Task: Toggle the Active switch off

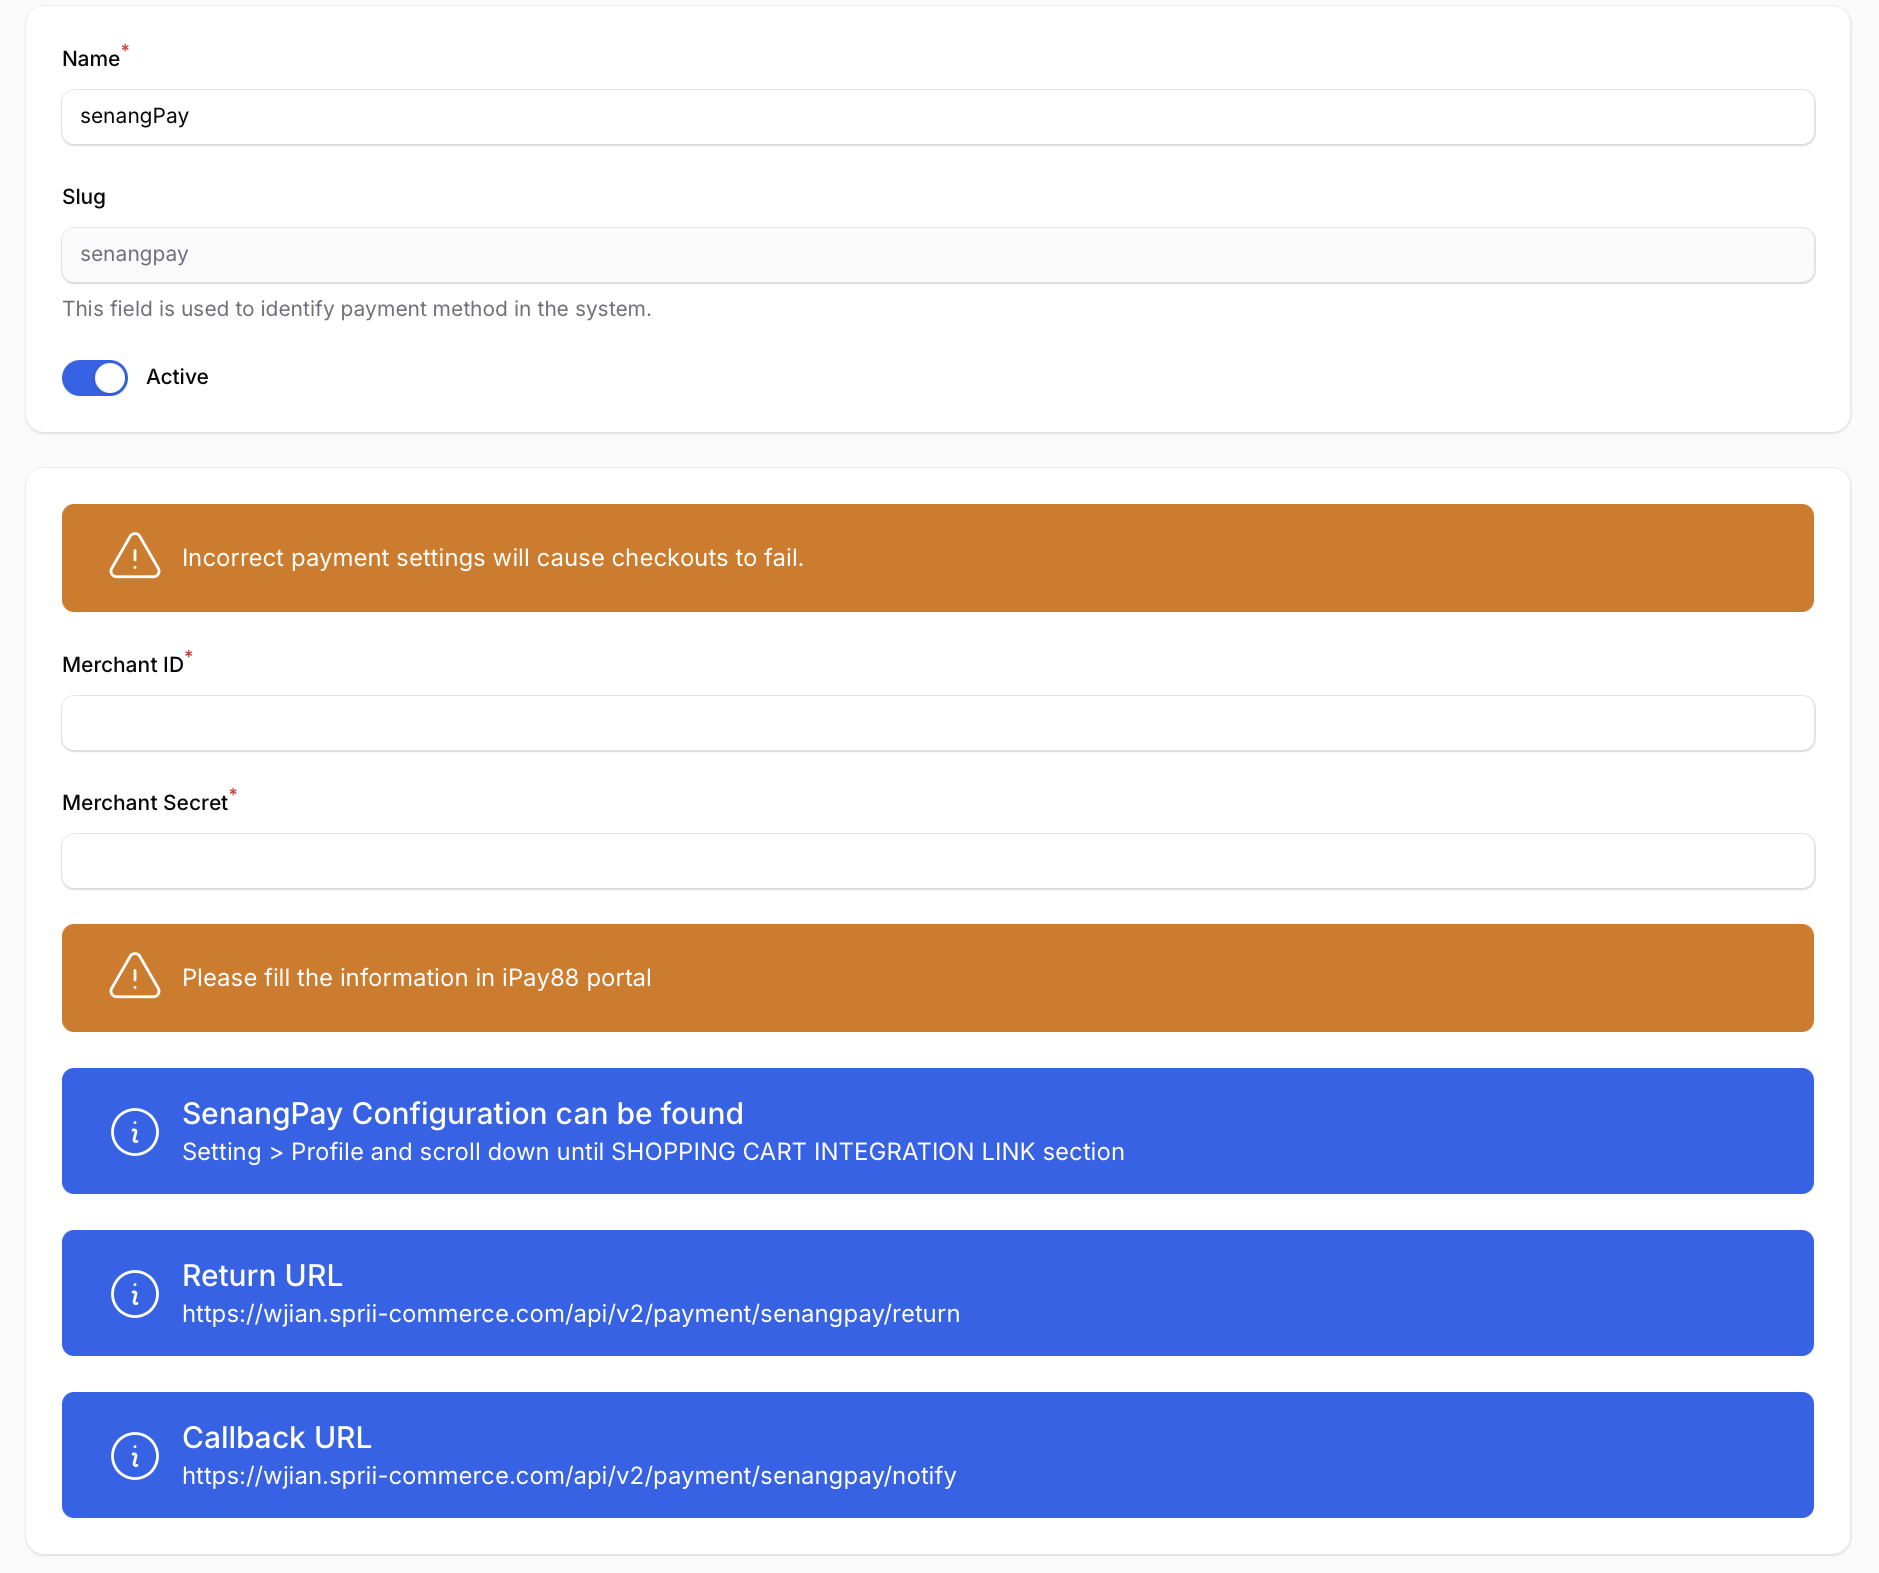Action: coord(95,378)
